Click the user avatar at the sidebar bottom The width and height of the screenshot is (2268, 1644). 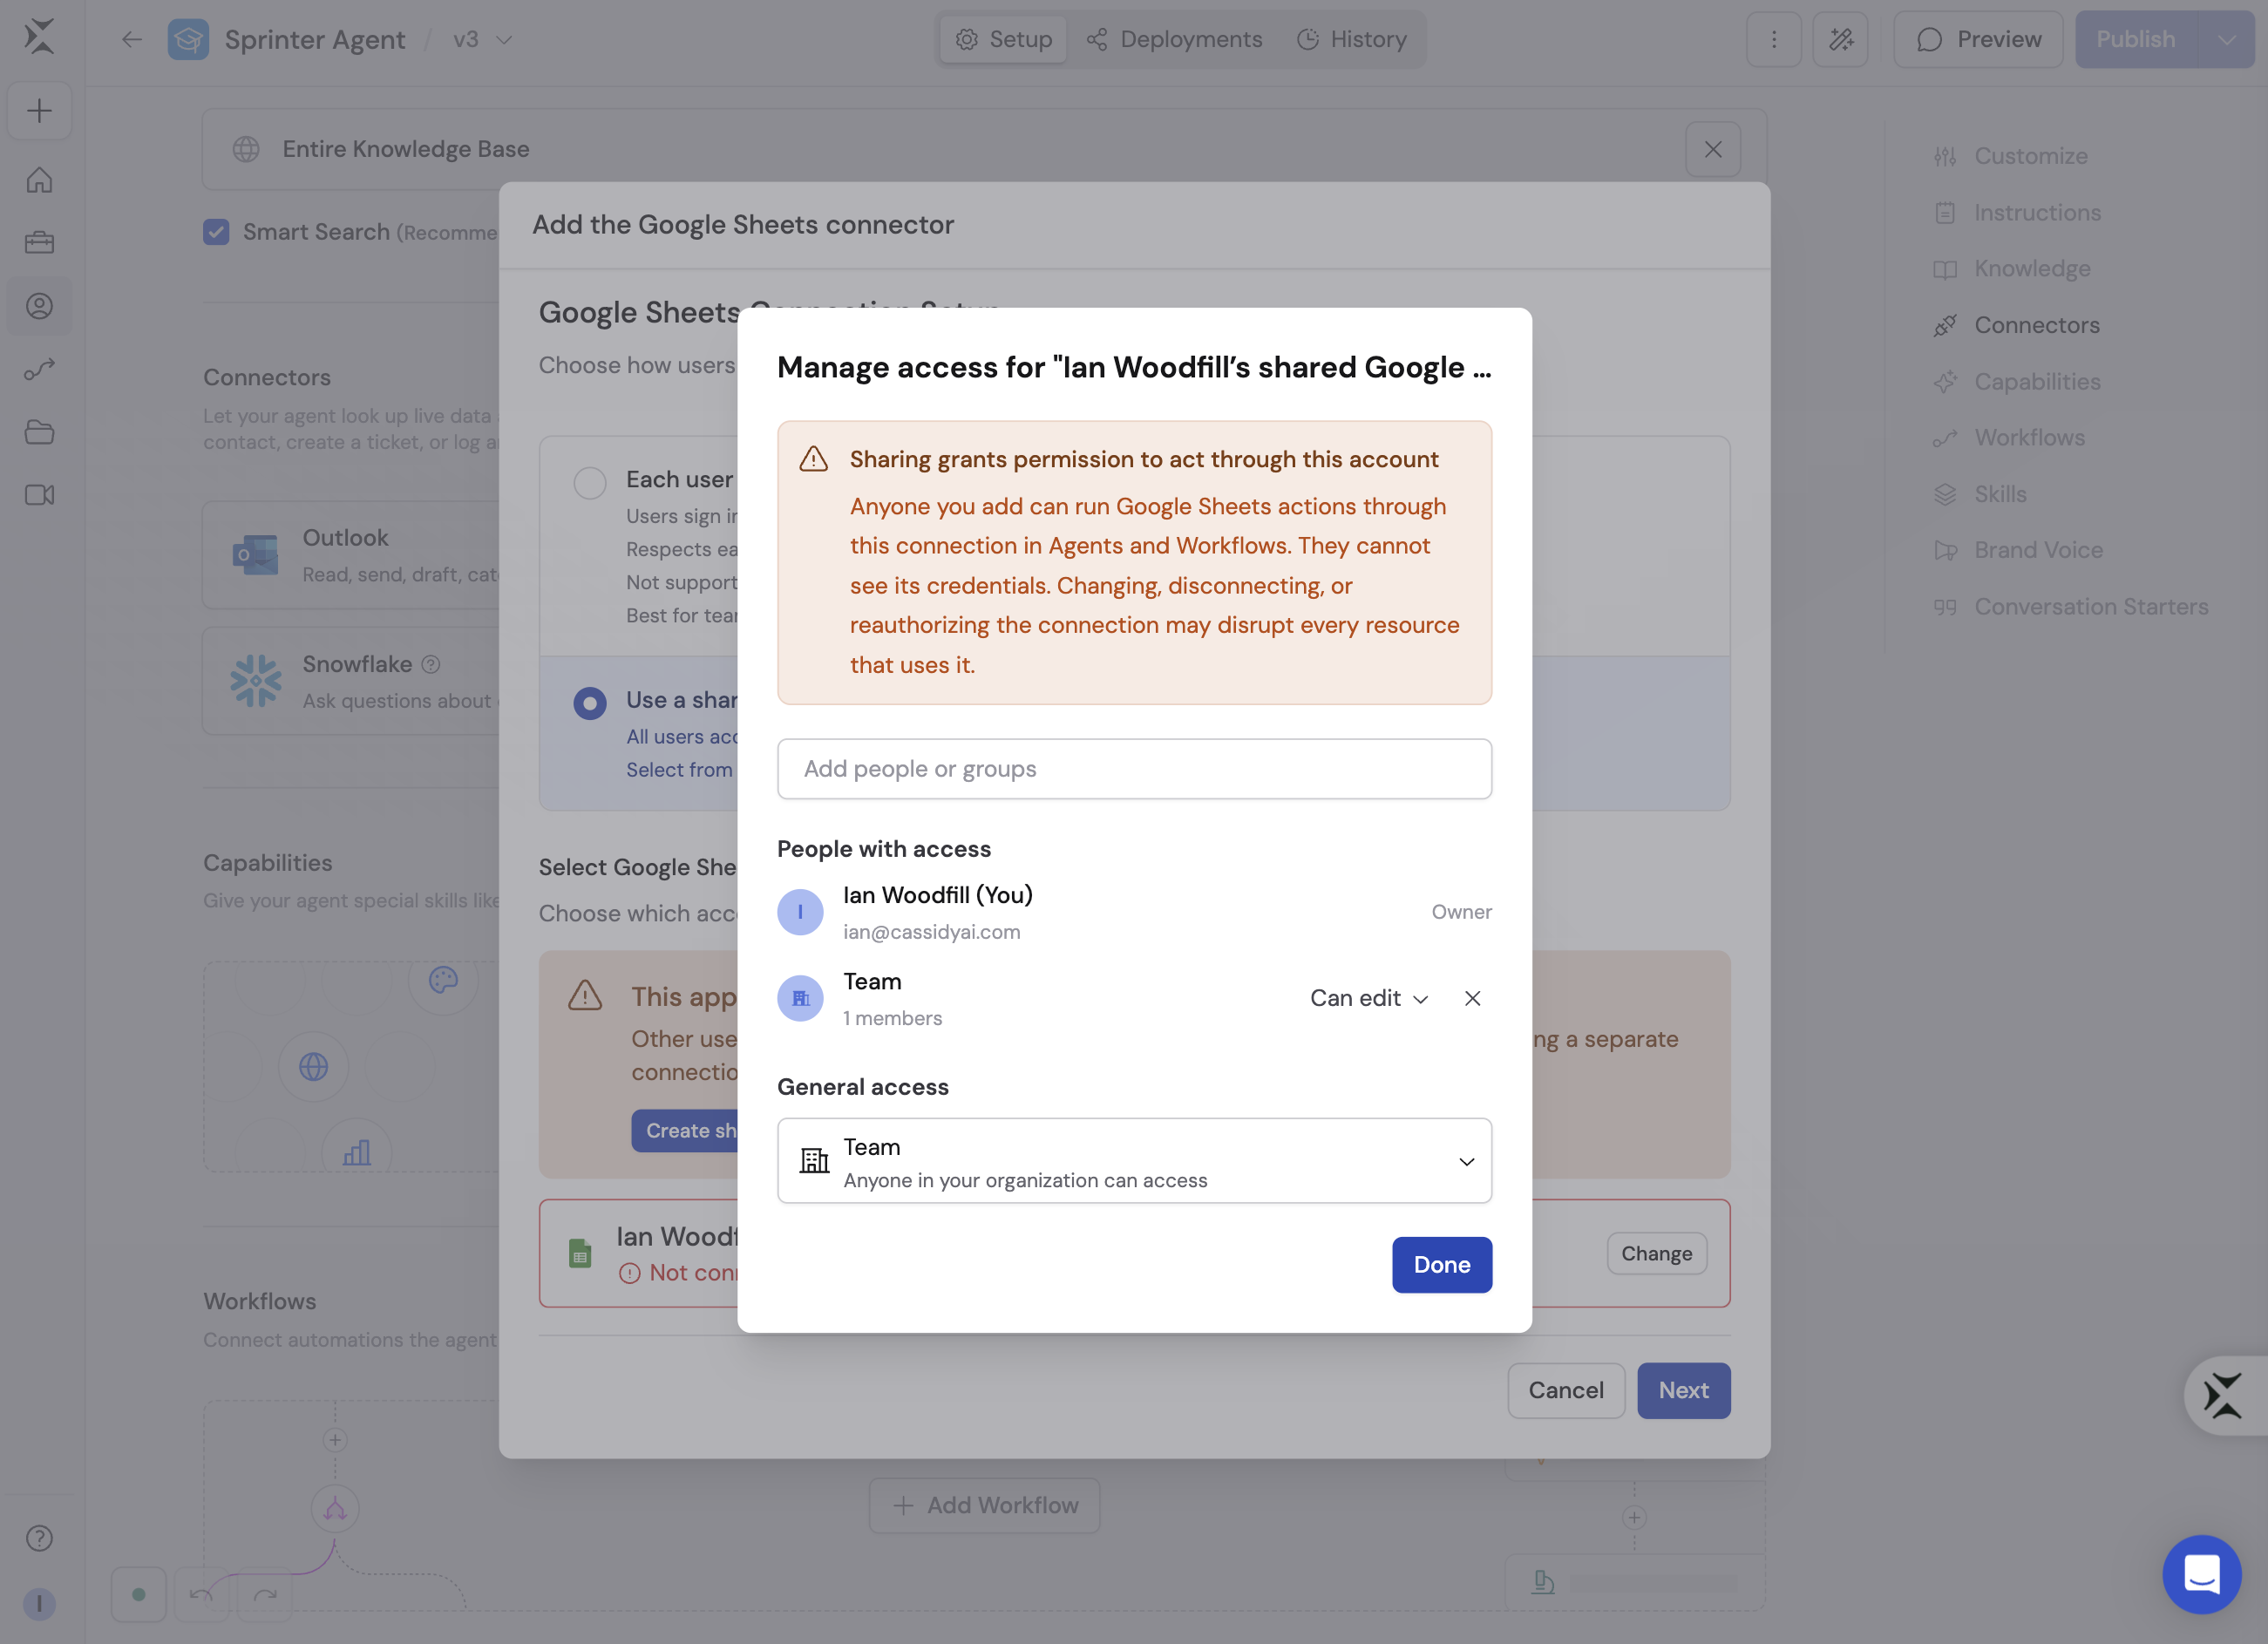point(39,1603)
